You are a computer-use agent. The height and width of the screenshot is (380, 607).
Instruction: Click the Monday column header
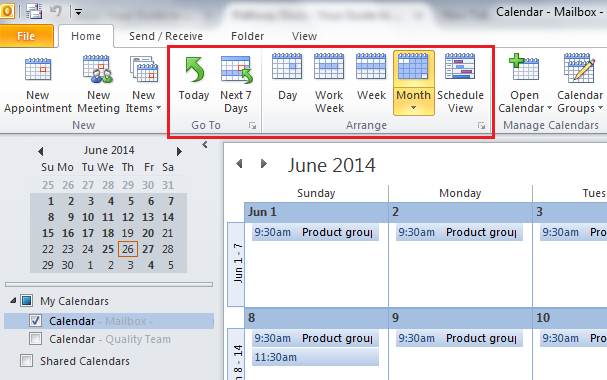click(x=460, y=193)
